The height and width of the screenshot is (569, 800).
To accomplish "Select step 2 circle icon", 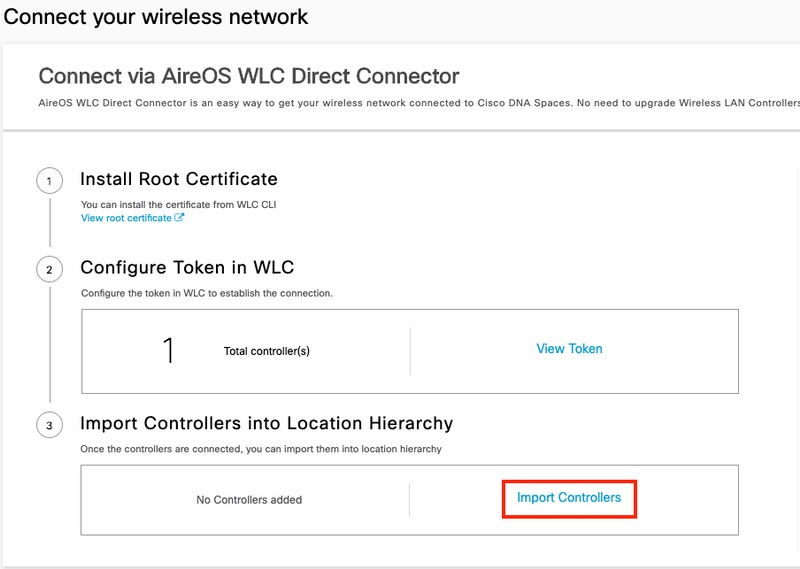I will click(49, 269).
